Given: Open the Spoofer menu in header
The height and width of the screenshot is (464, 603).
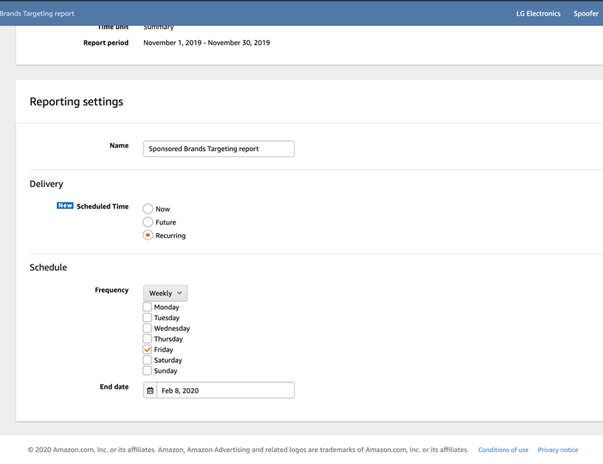Looking at the screenshot, I should tap(586, 14).
